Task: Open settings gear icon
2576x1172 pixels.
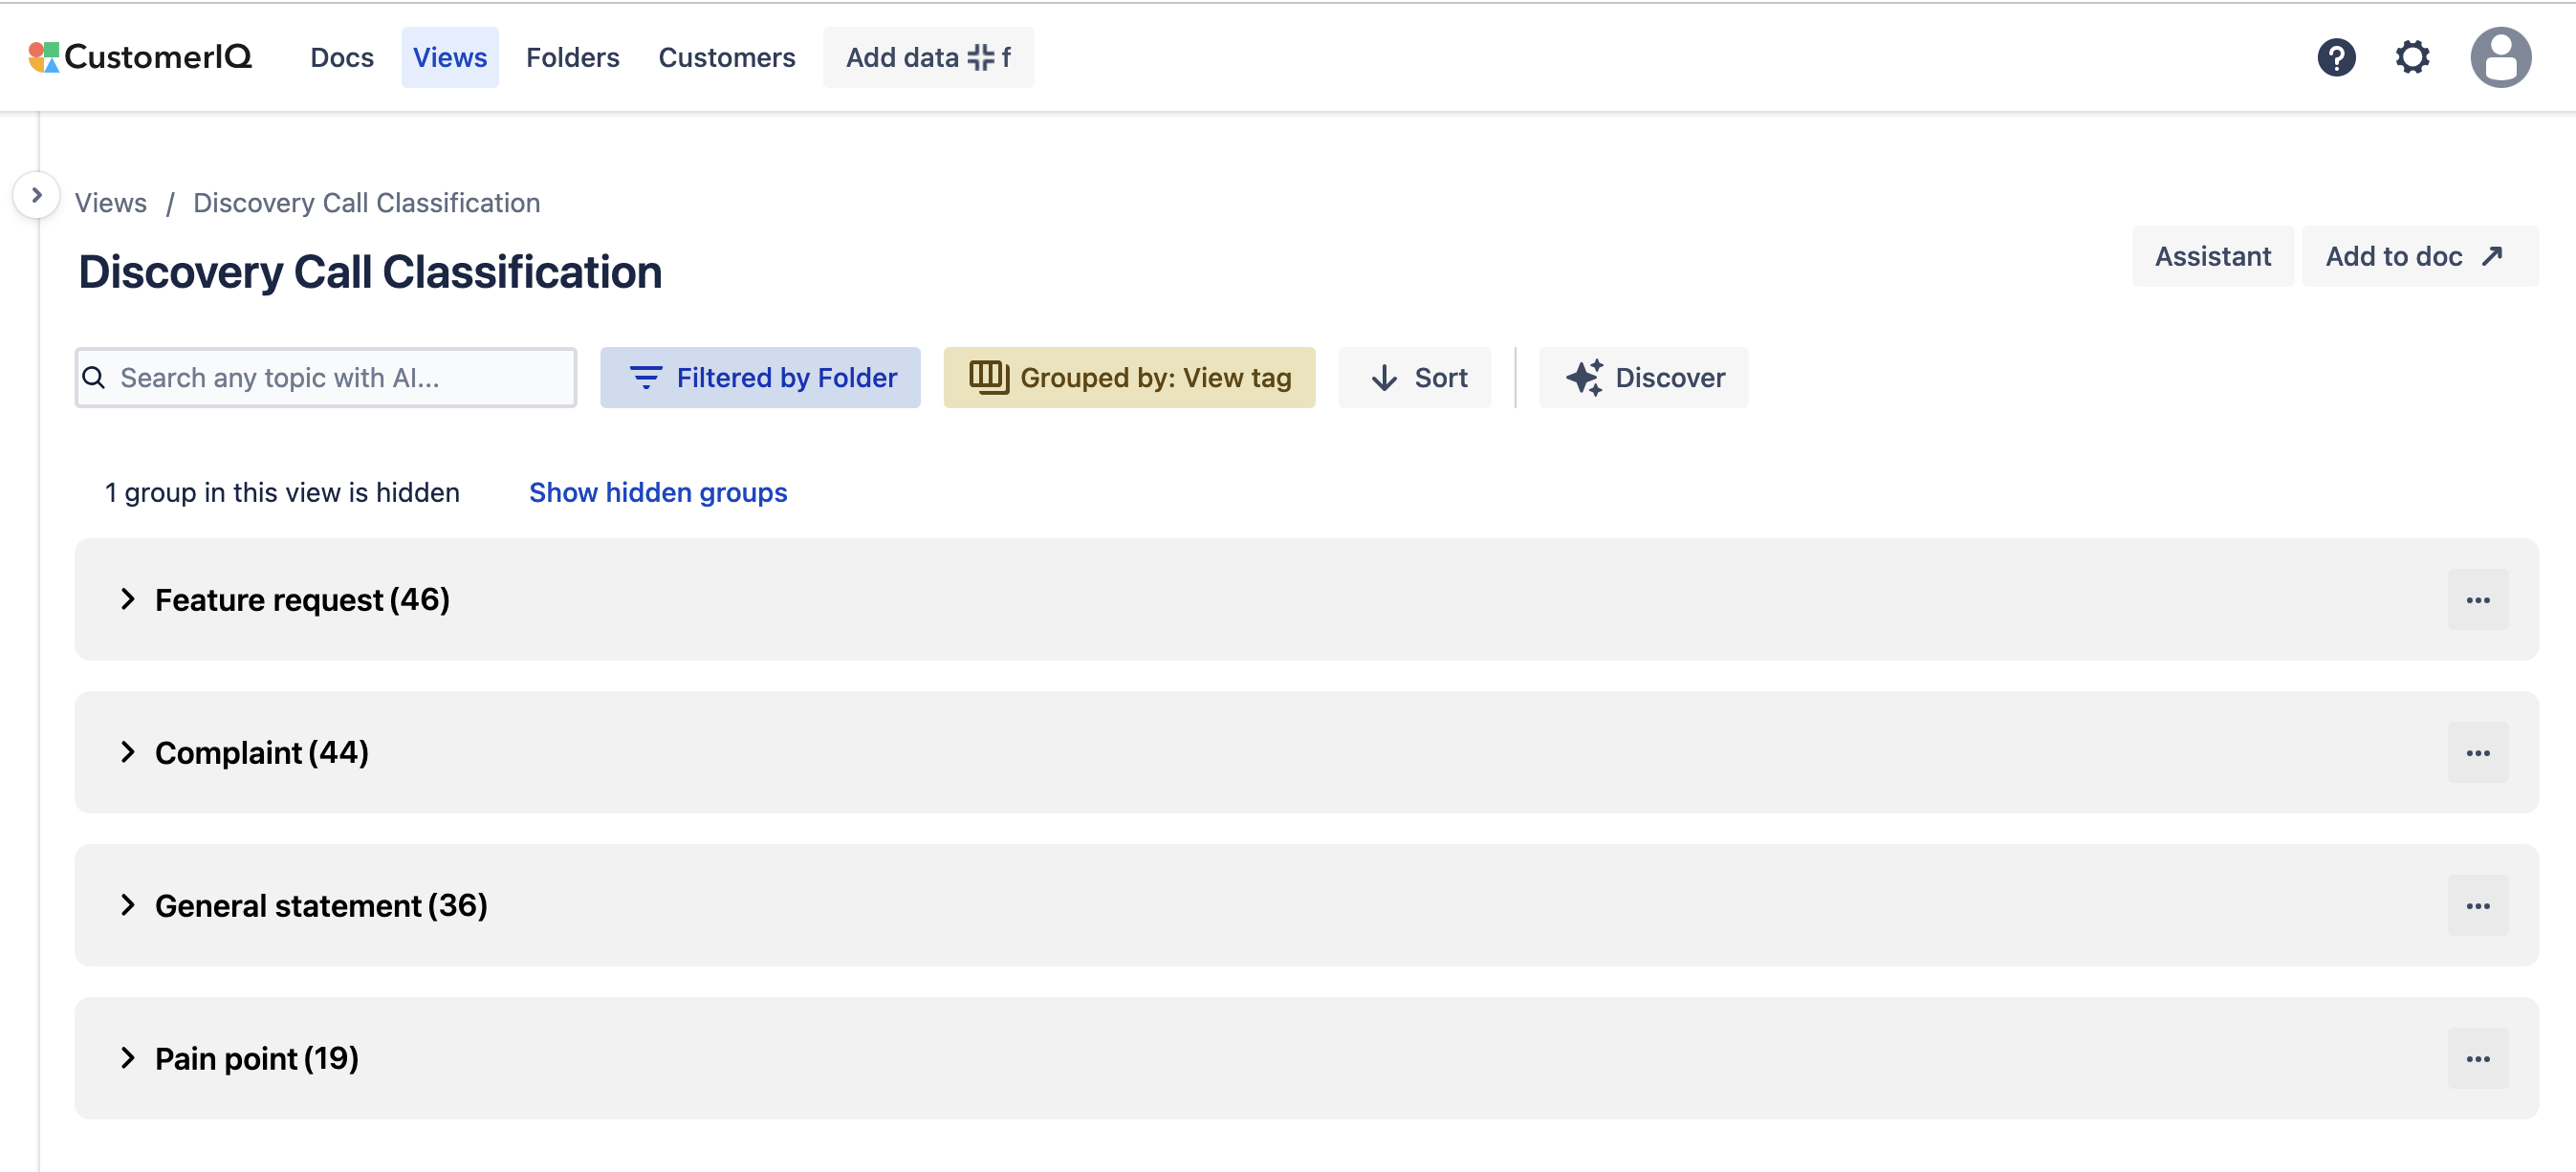Action: pyautogui.click(x=2412, y=57)
